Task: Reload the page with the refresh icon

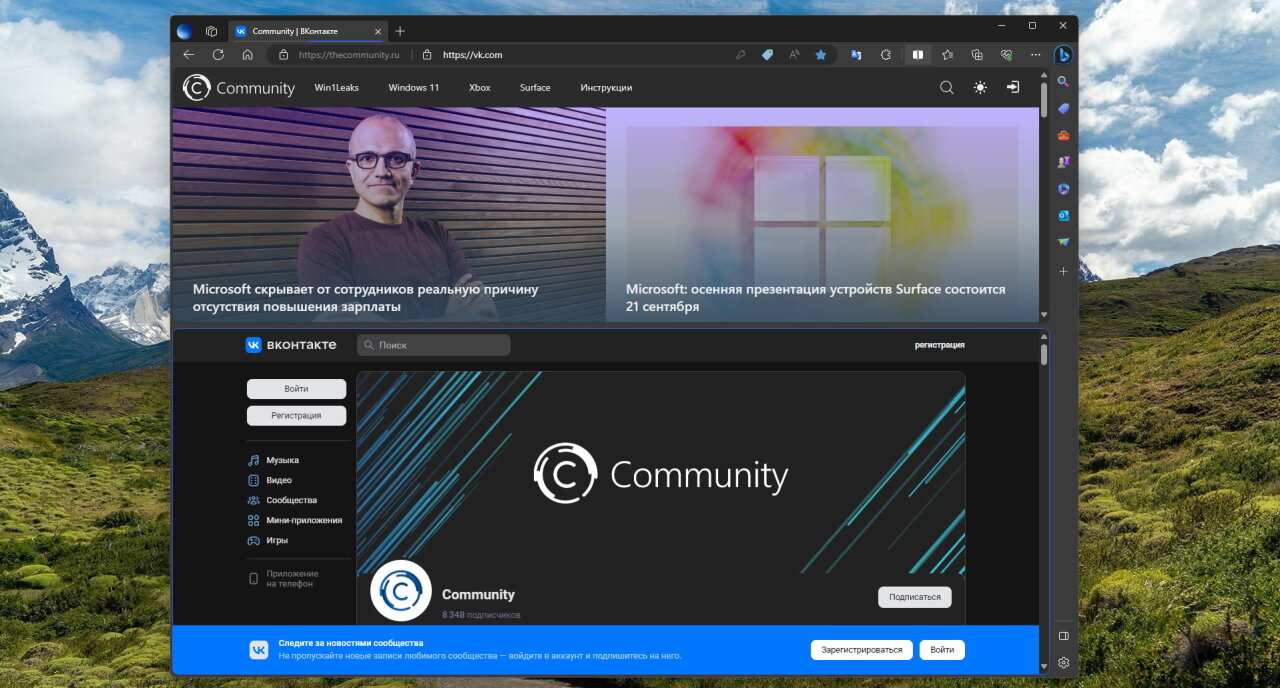Action: (218, 55)
